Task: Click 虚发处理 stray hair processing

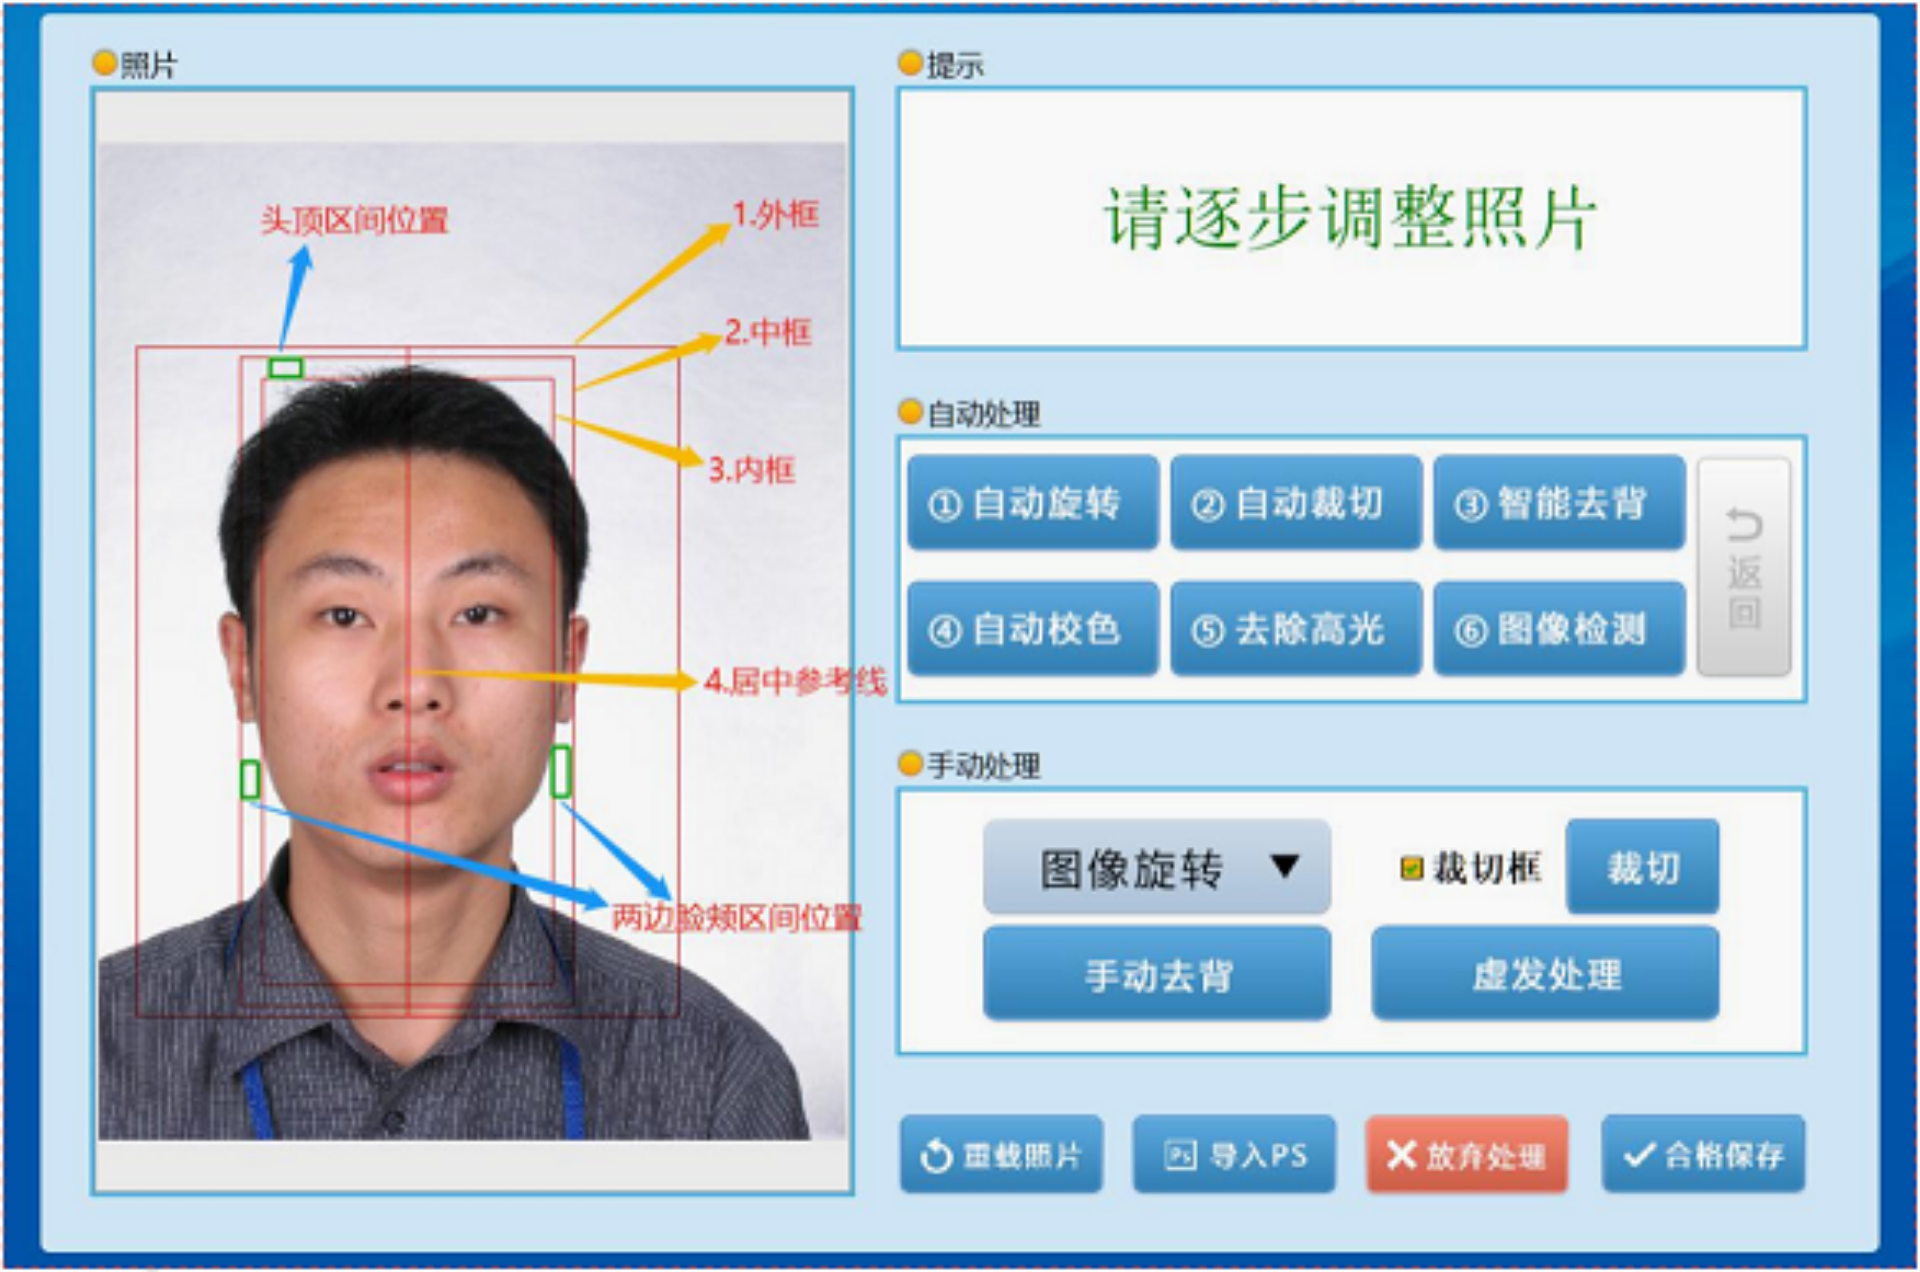Action: tap(1545, 974)
